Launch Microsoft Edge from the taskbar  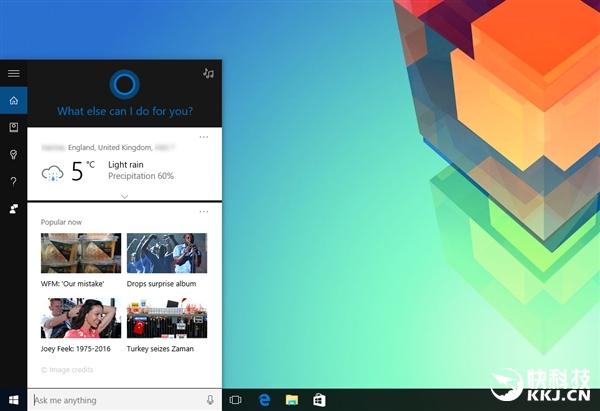coord(265,400)
